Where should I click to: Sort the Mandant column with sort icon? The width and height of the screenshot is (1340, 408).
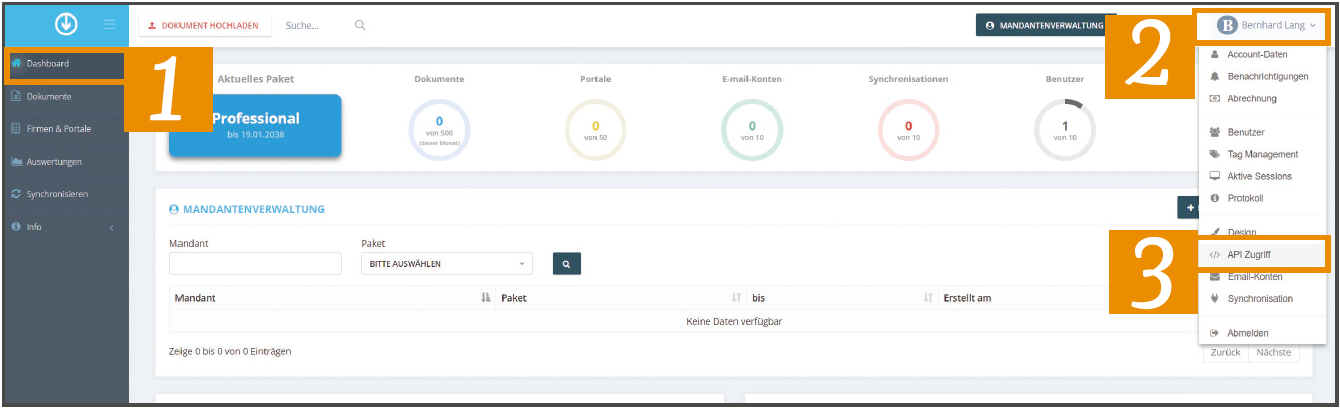[486, 298]
